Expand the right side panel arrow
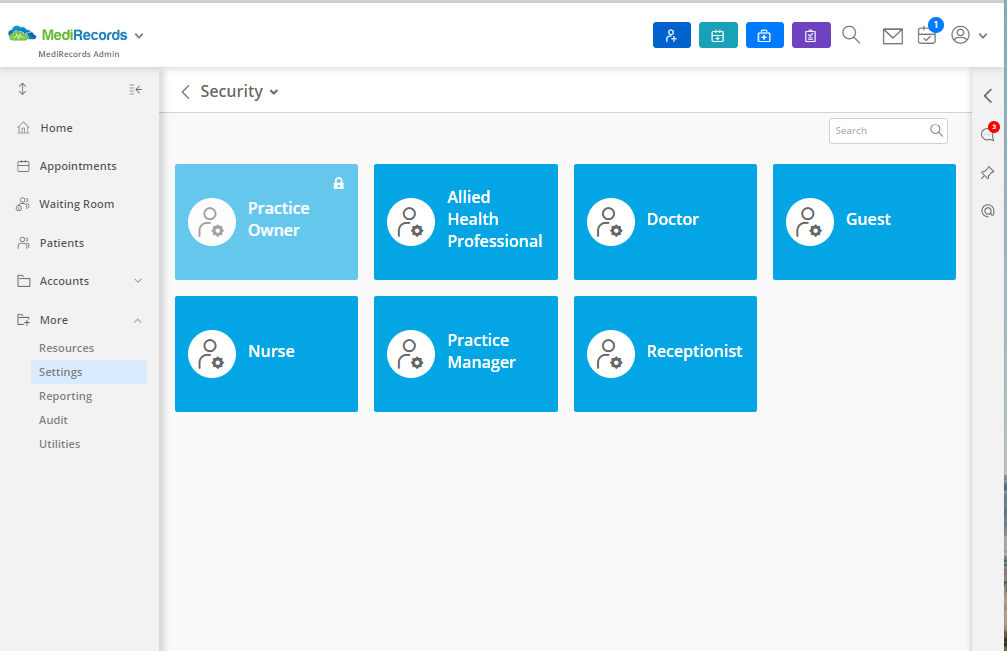 coord(988,96)
